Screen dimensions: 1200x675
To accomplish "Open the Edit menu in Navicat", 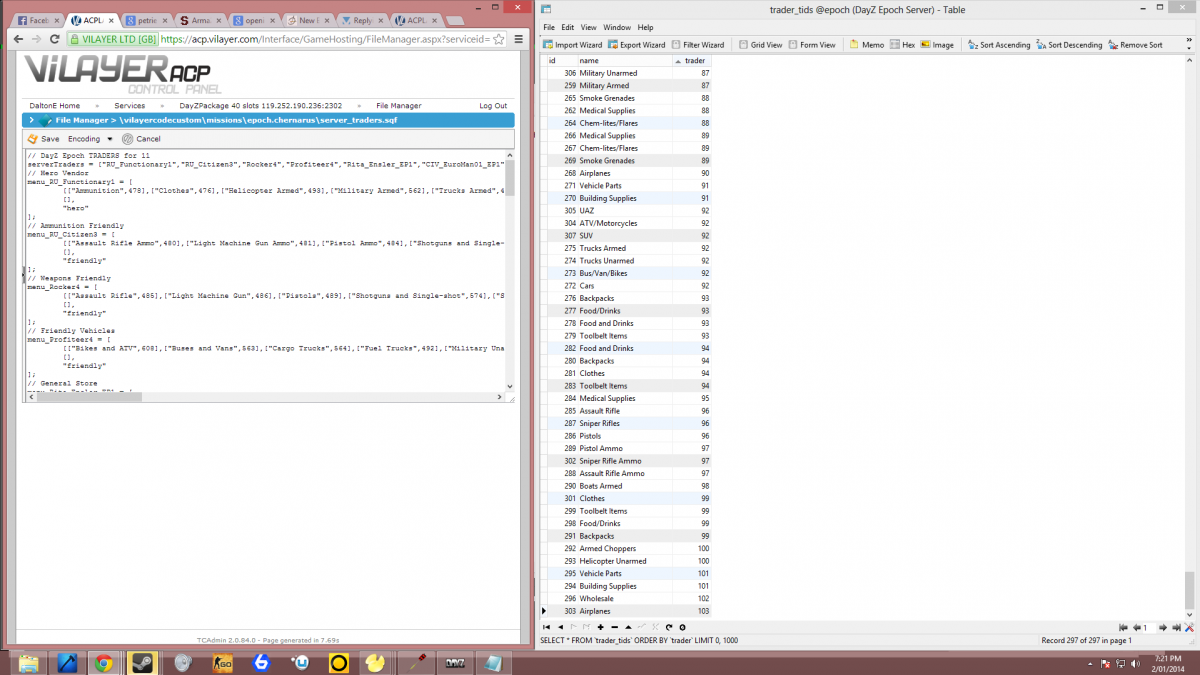I will coord(567,27).
